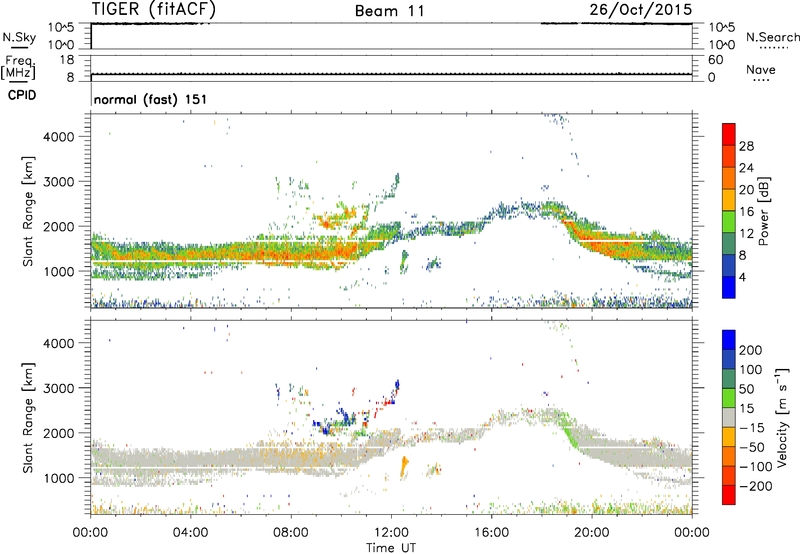800x554 pixels.
Task: Click the '12:00' time tick label
Action: [x=391, y=533]
